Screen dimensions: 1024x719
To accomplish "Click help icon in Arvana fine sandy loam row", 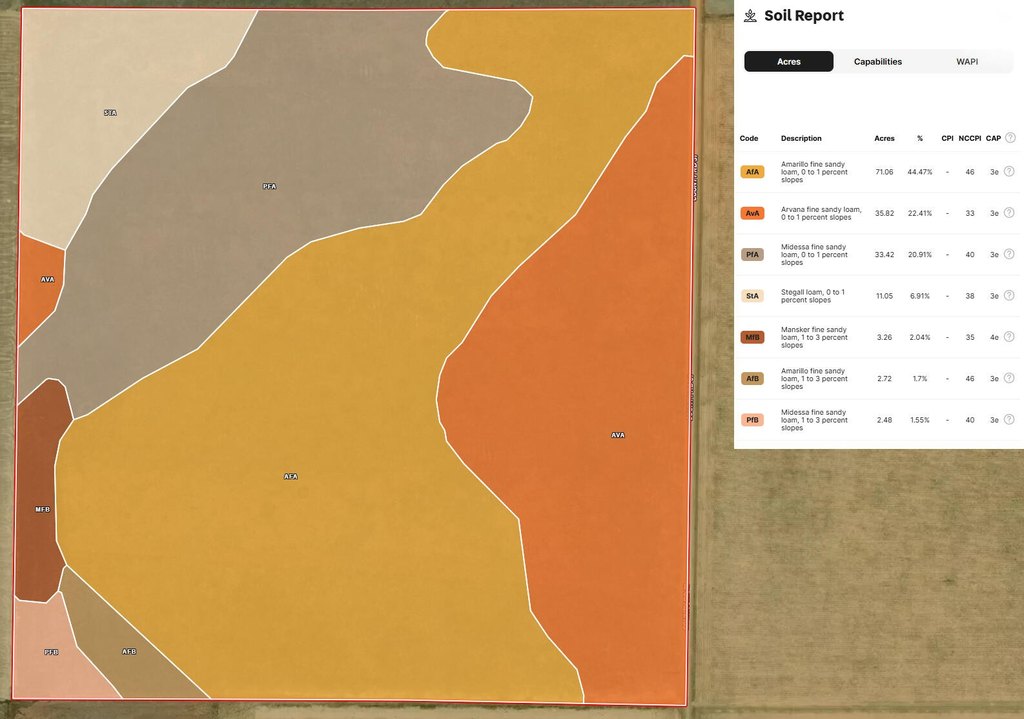I will (x=1009, y=213).
